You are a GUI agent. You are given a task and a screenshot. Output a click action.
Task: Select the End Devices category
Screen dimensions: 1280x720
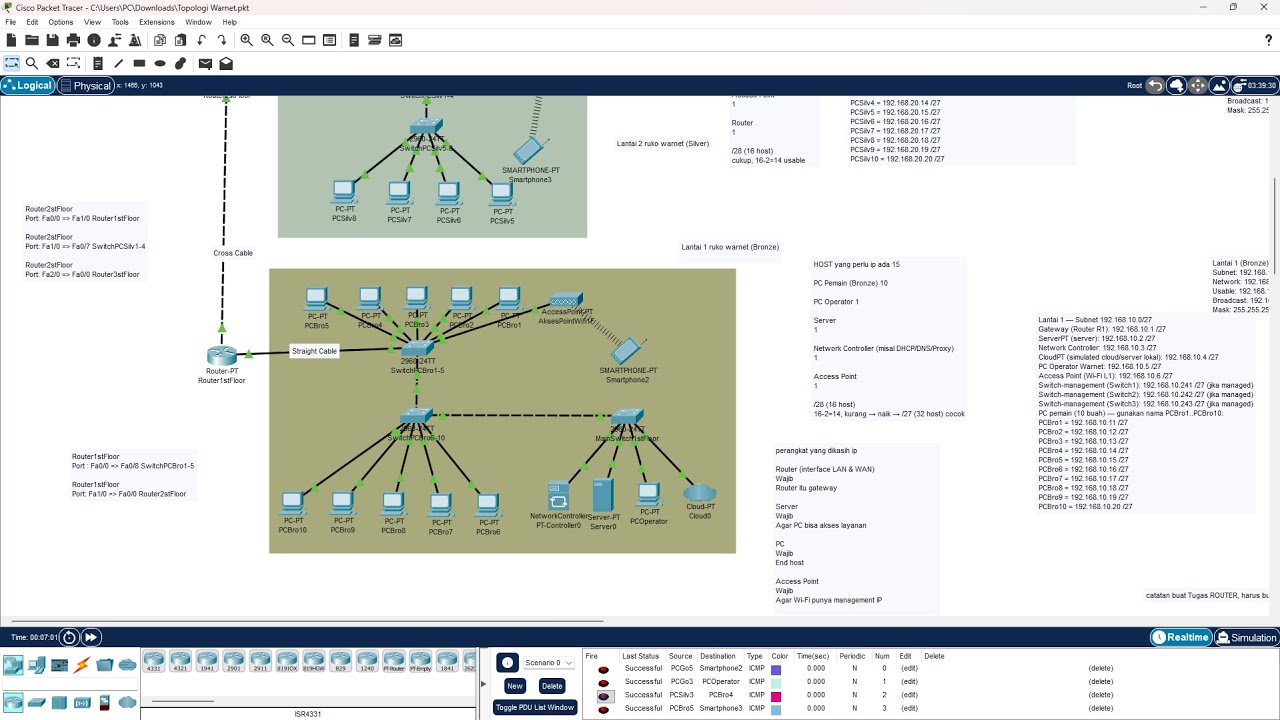37,665
